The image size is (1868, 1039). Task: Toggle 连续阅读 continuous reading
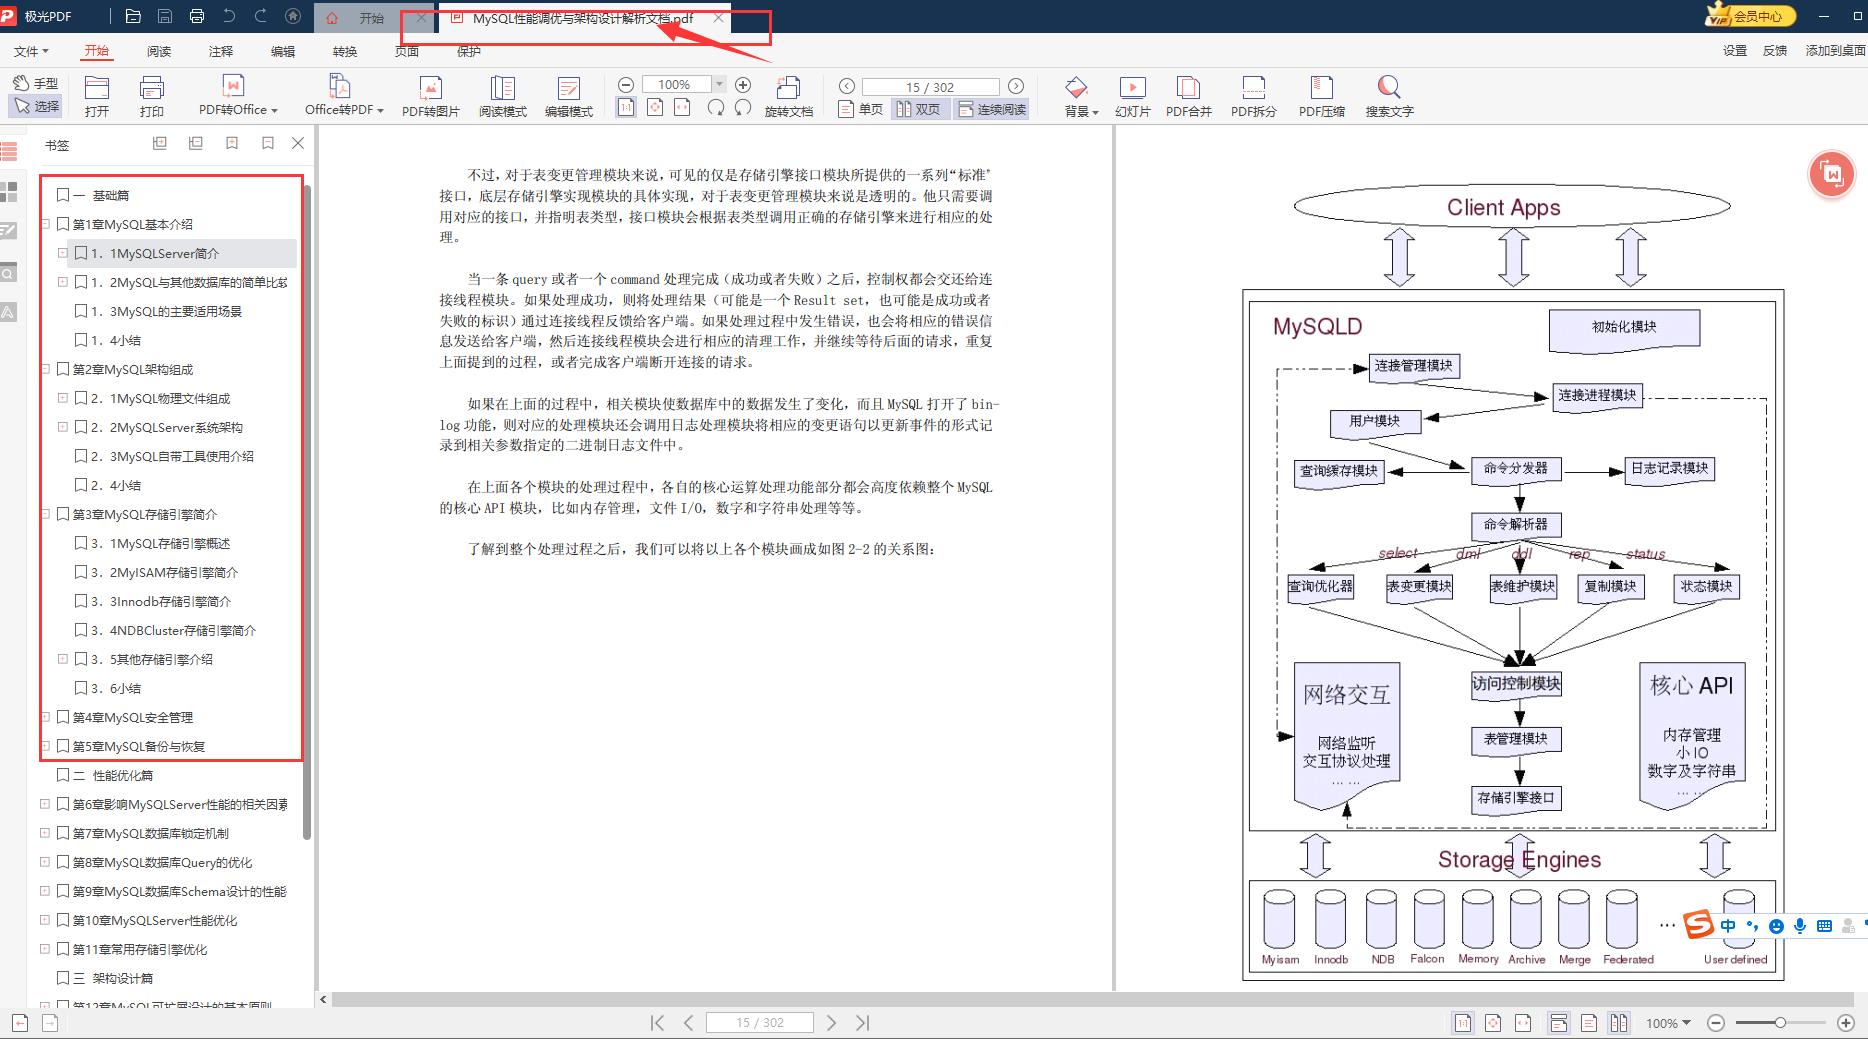point(991,109)
